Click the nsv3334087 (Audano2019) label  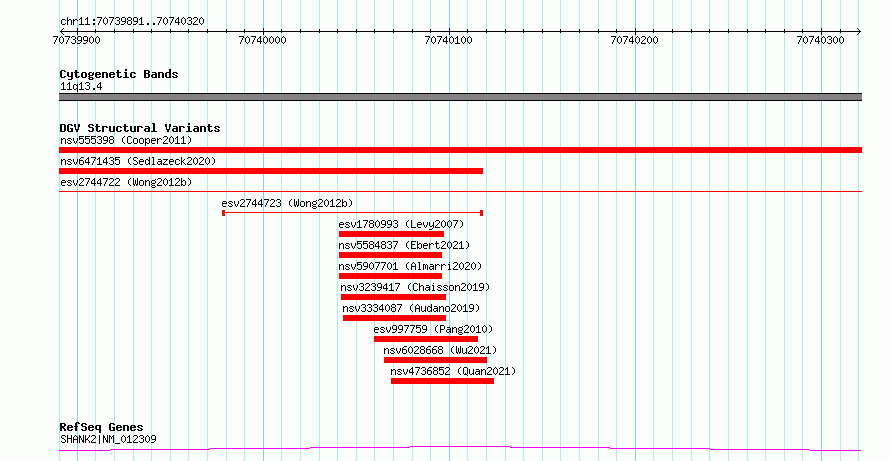pos(411,308)
